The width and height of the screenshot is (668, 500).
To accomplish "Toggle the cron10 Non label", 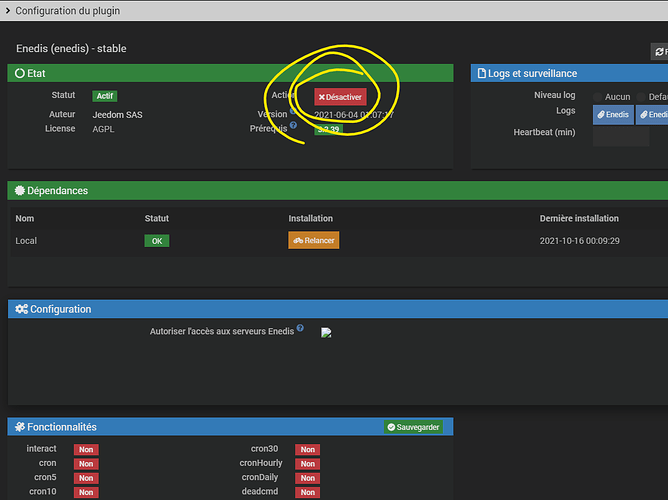I will pos(86,492).
